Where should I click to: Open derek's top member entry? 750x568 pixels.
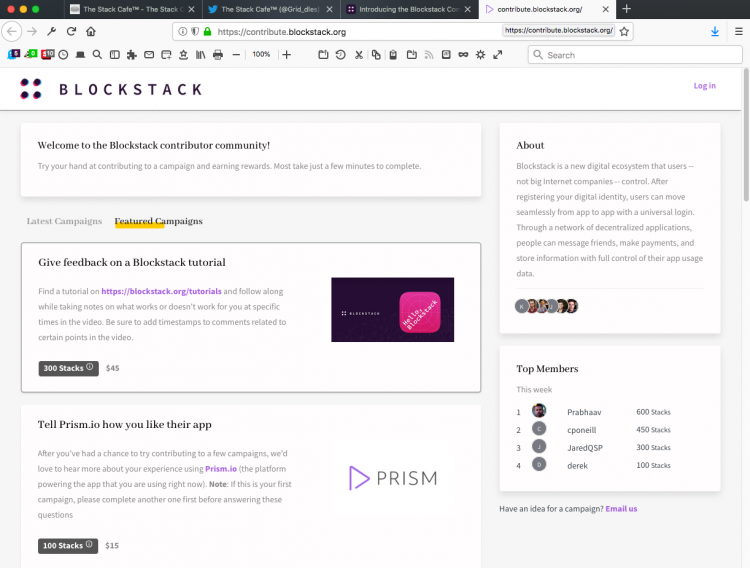pyautogui.click(x=577, y=466)
